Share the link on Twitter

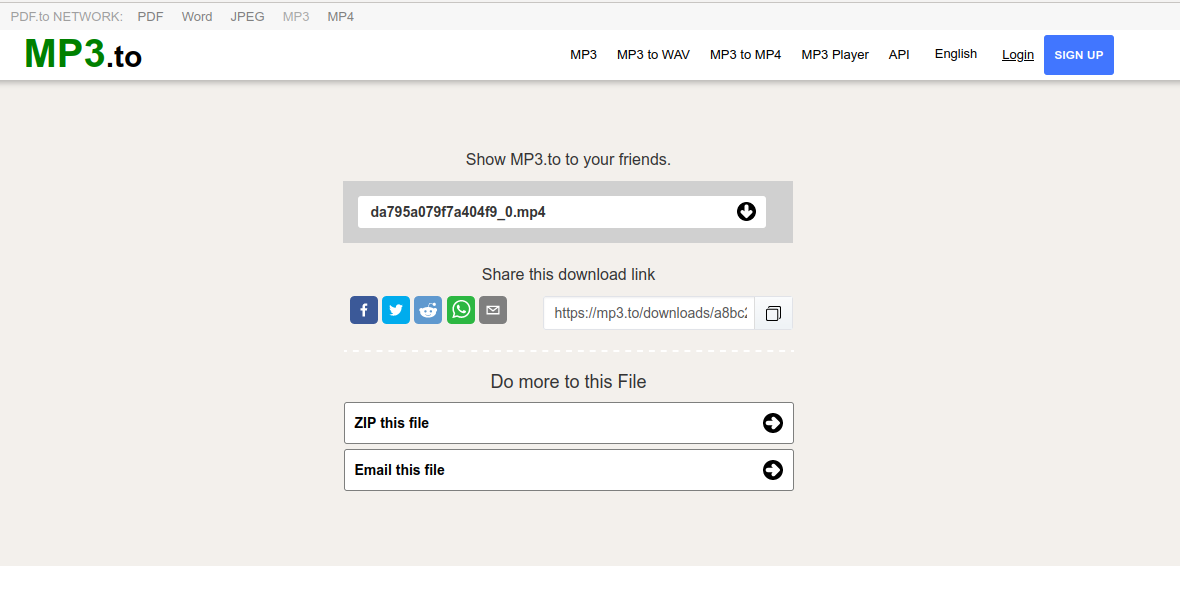click(396, 310)
